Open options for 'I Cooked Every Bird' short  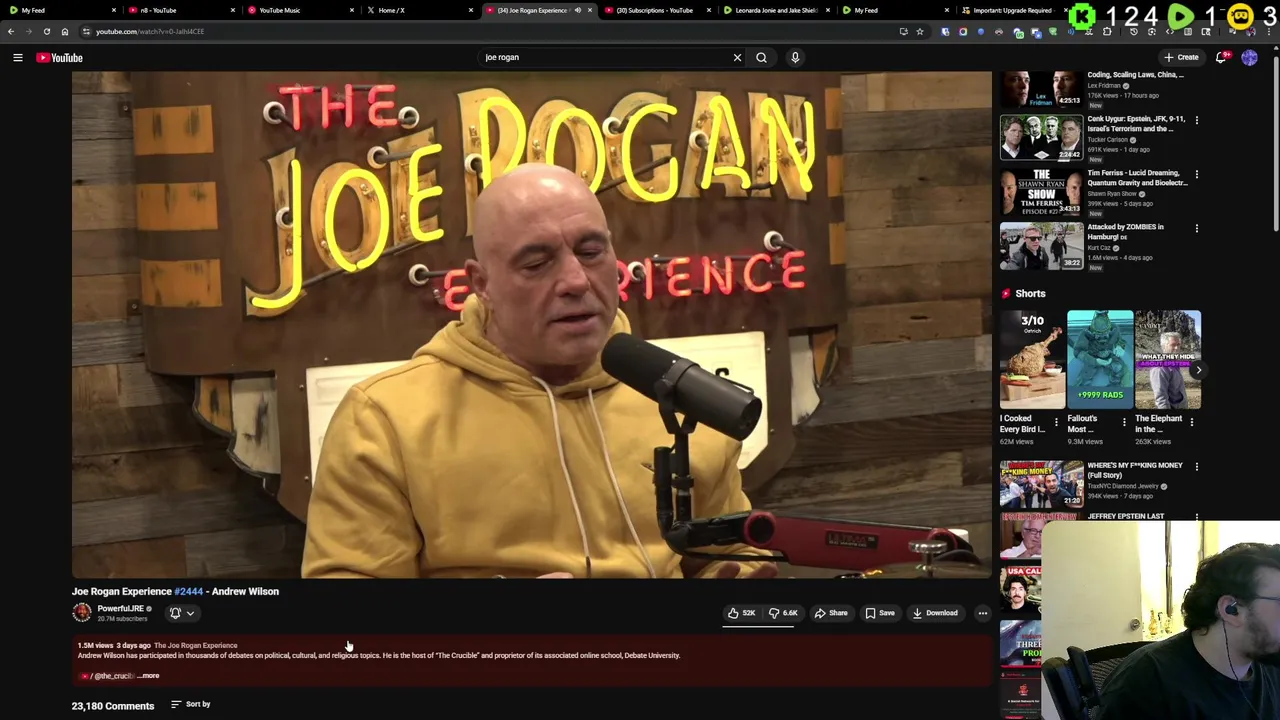(1056, 423)
